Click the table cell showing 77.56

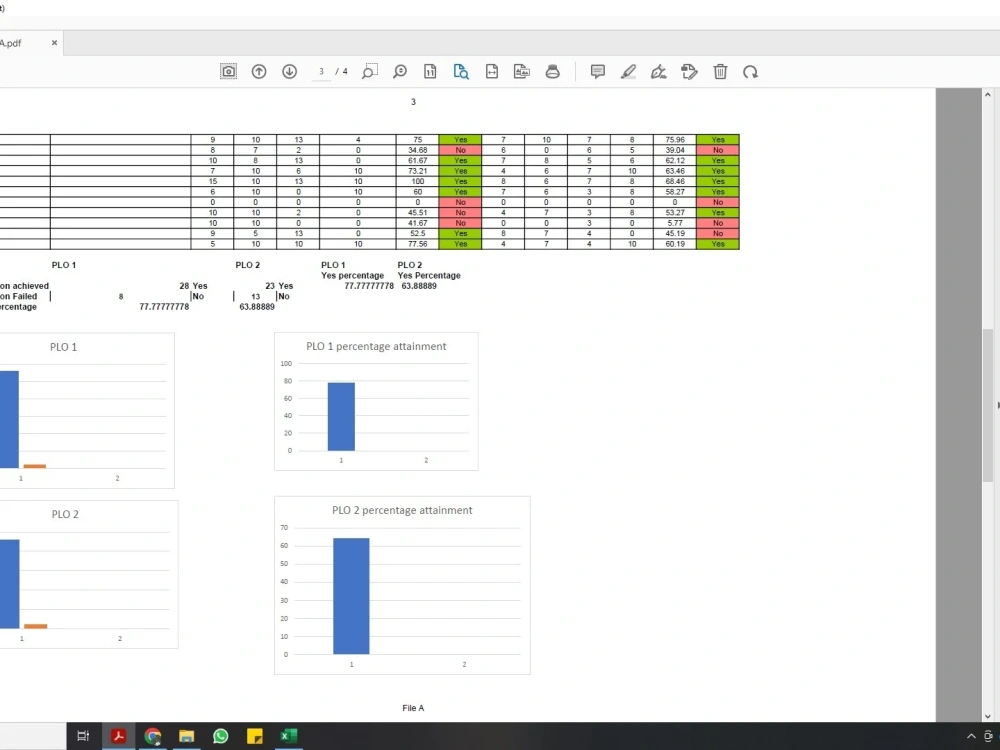418,244
